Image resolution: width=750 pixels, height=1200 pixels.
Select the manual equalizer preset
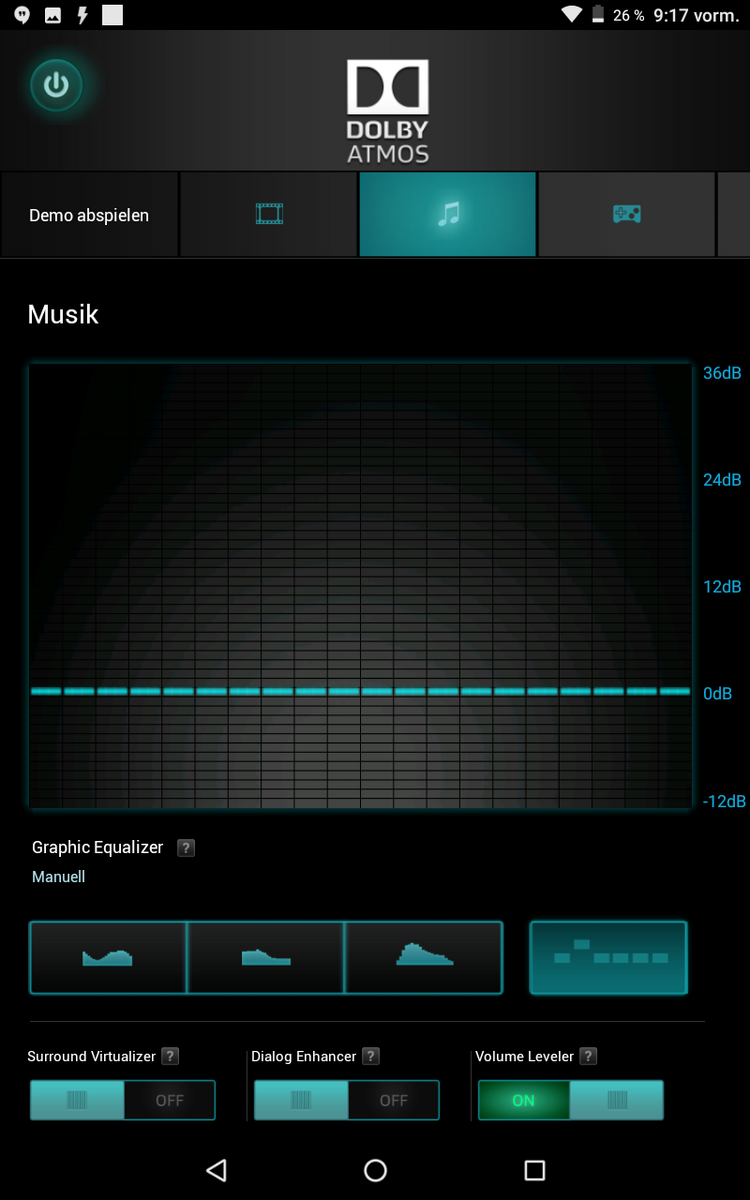[x=609, y=958]
